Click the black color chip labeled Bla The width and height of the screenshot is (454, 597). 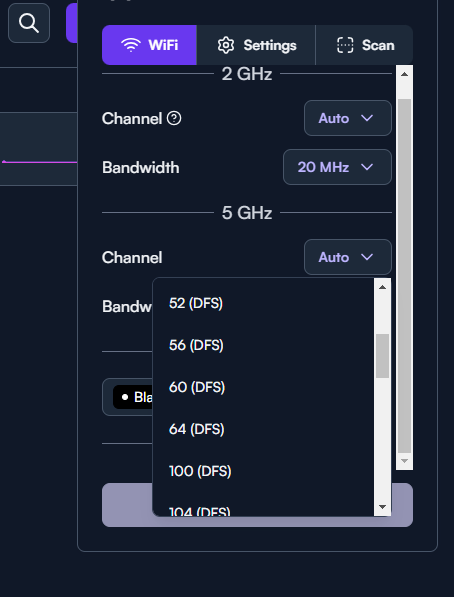(133, 397)
